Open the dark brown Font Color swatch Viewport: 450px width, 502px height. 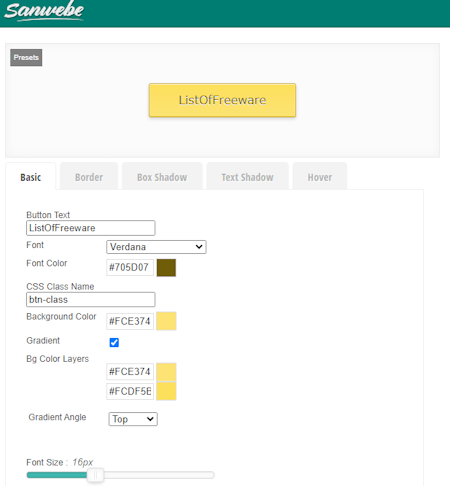coord(166,268)
